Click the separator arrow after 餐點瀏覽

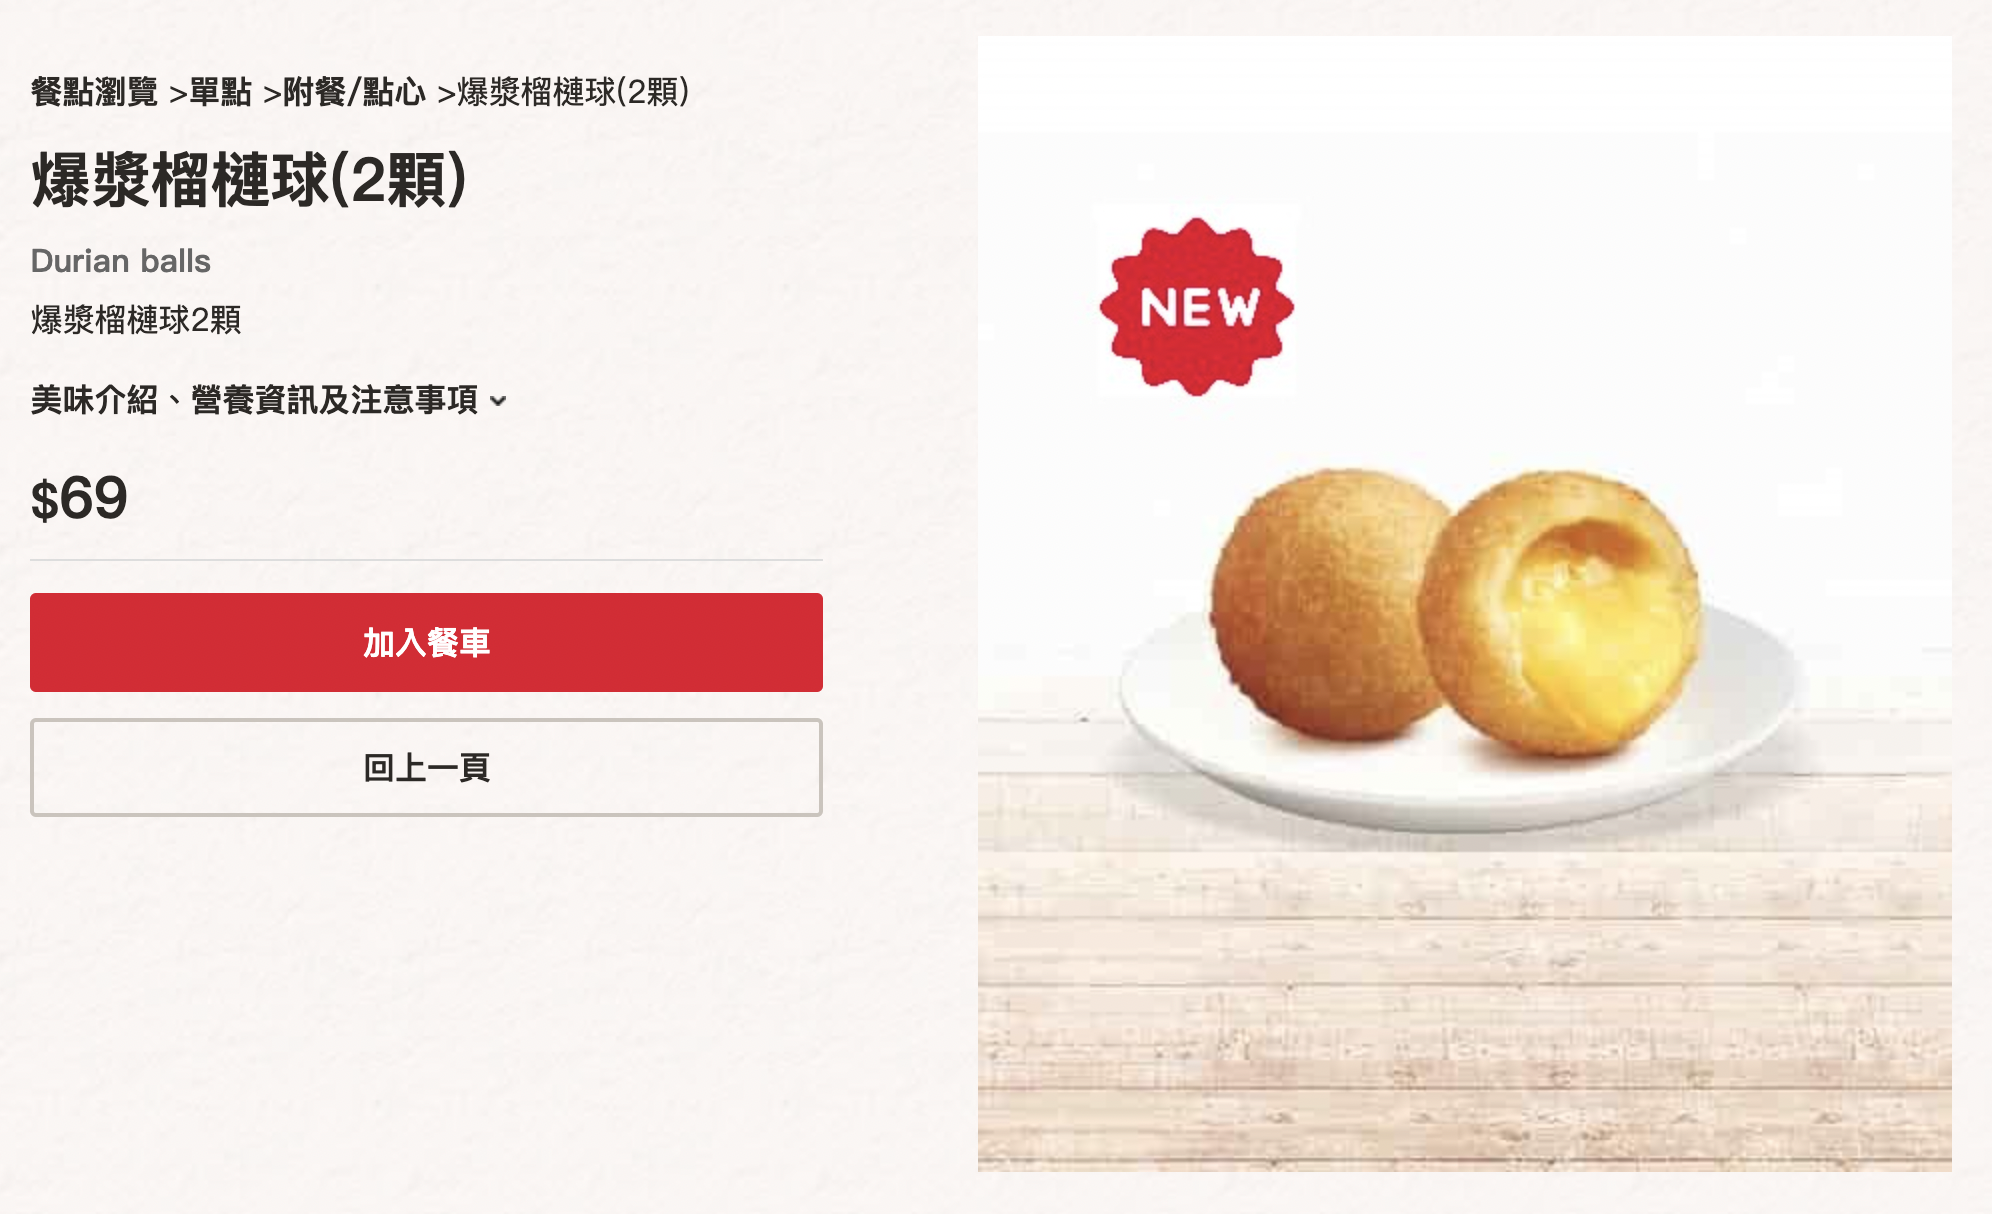pos(178,95)
